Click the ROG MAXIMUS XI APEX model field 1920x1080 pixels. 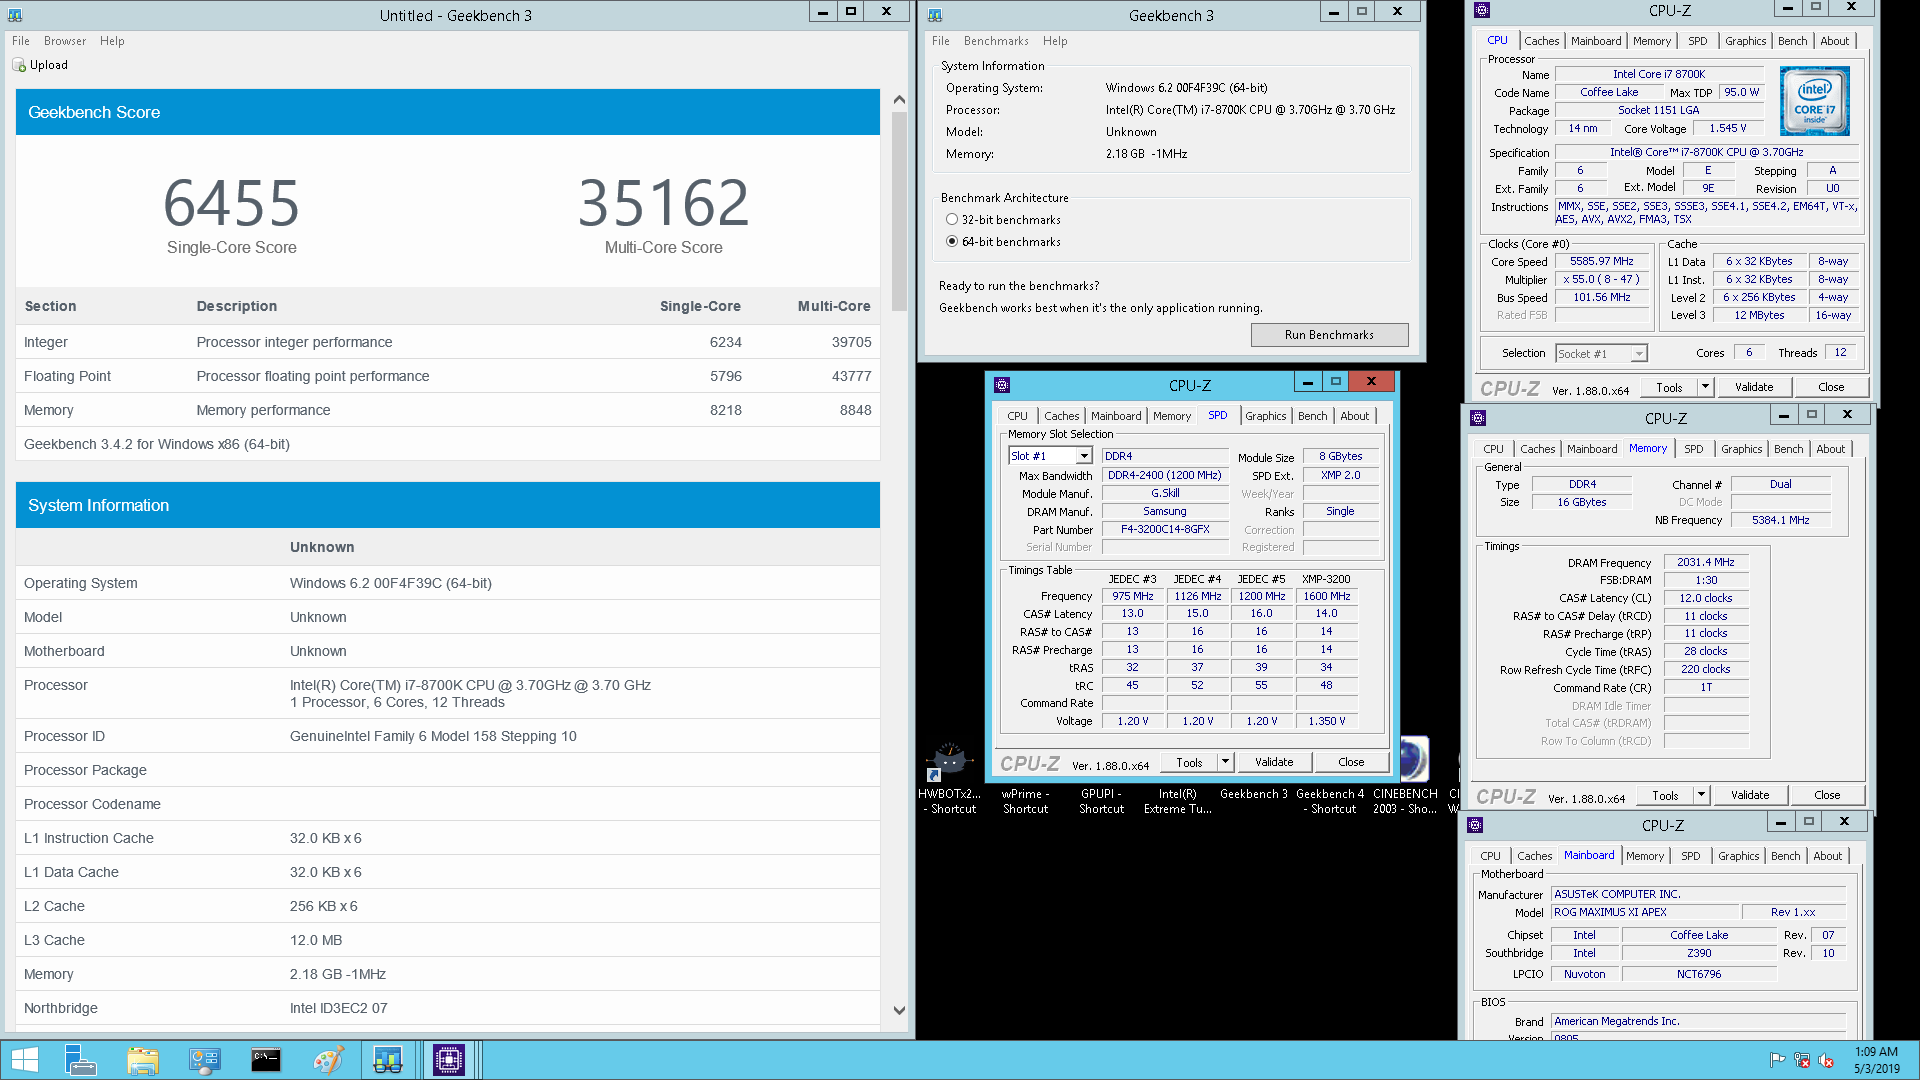click(x=1644, y=912)
